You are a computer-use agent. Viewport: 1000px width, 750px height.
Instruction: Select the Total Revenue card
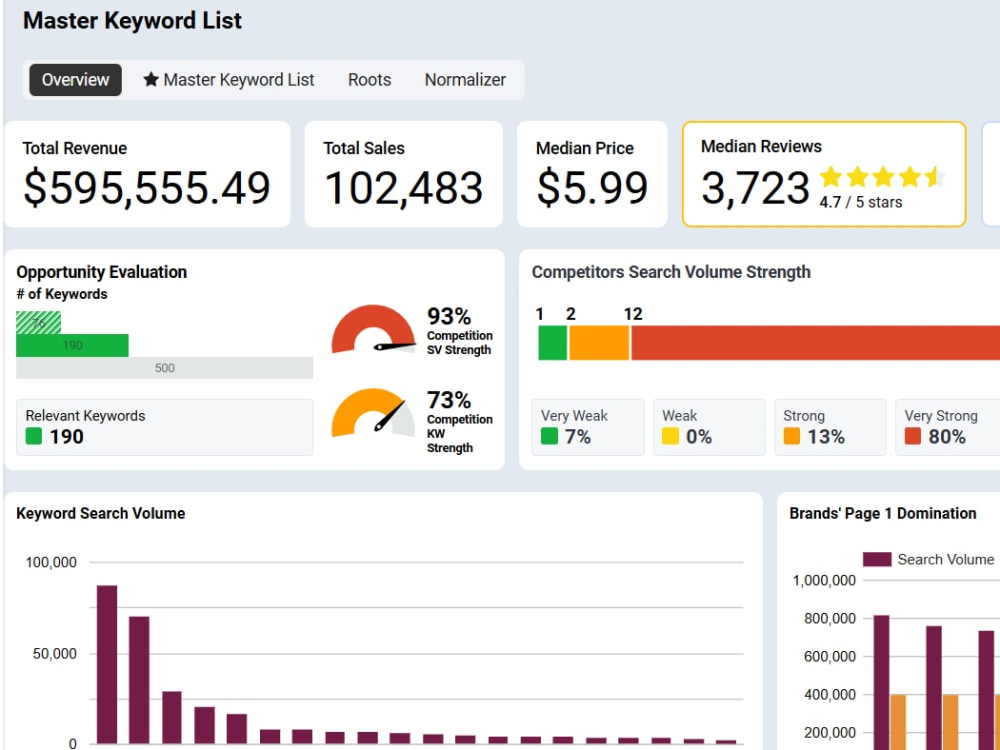(x=147, y=174)
